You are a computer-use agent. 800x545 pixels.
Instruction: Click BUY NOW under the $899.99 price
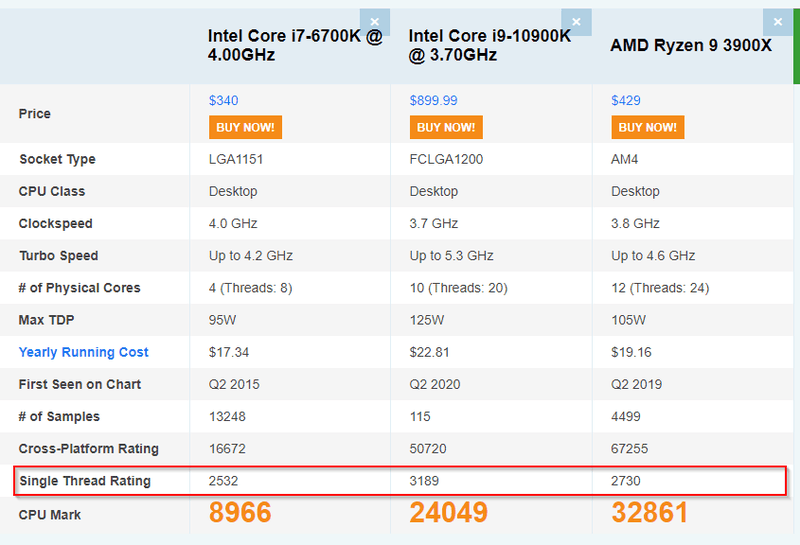tap(446, 127)
